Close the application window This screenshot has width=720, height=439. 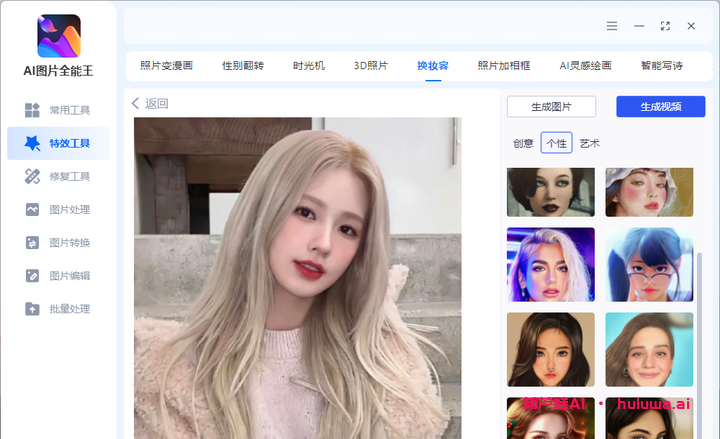(691, 26)
